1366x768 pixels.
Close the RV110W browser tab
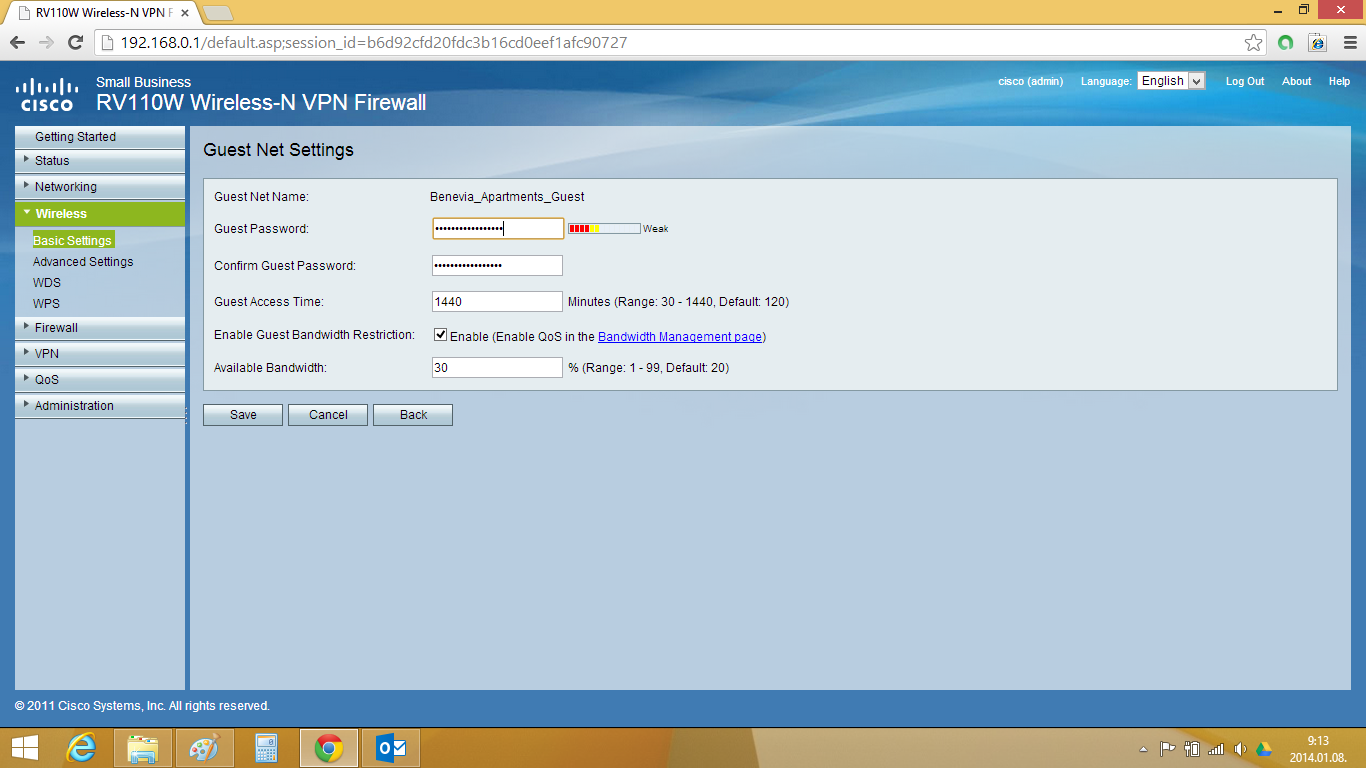(184, 13)
